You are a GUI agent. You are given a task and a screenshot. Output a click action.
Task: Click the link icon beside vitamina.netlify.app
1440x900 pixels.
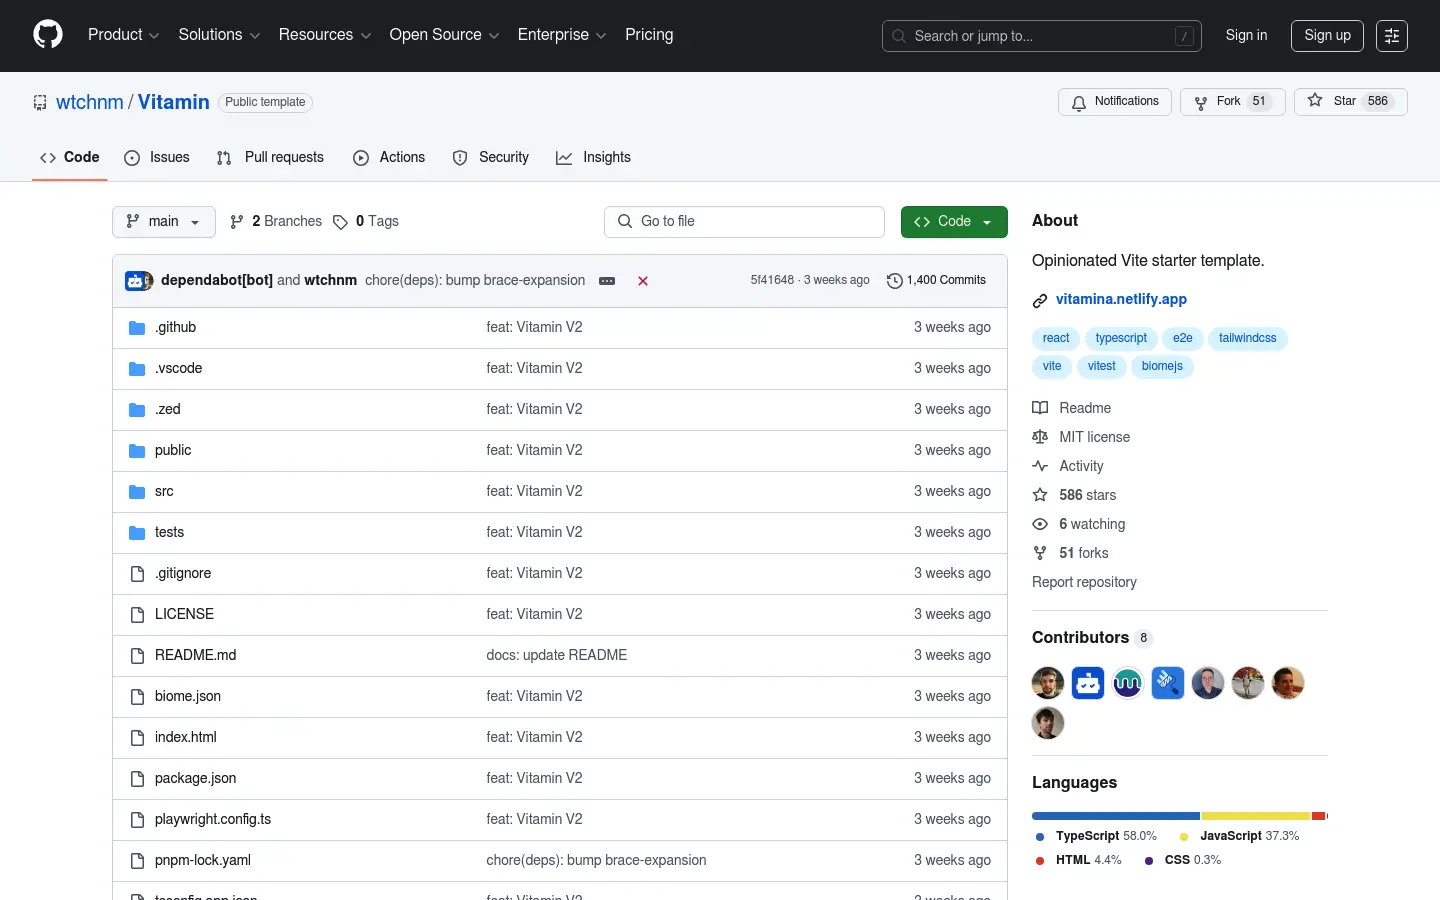tap(1040, 300)
